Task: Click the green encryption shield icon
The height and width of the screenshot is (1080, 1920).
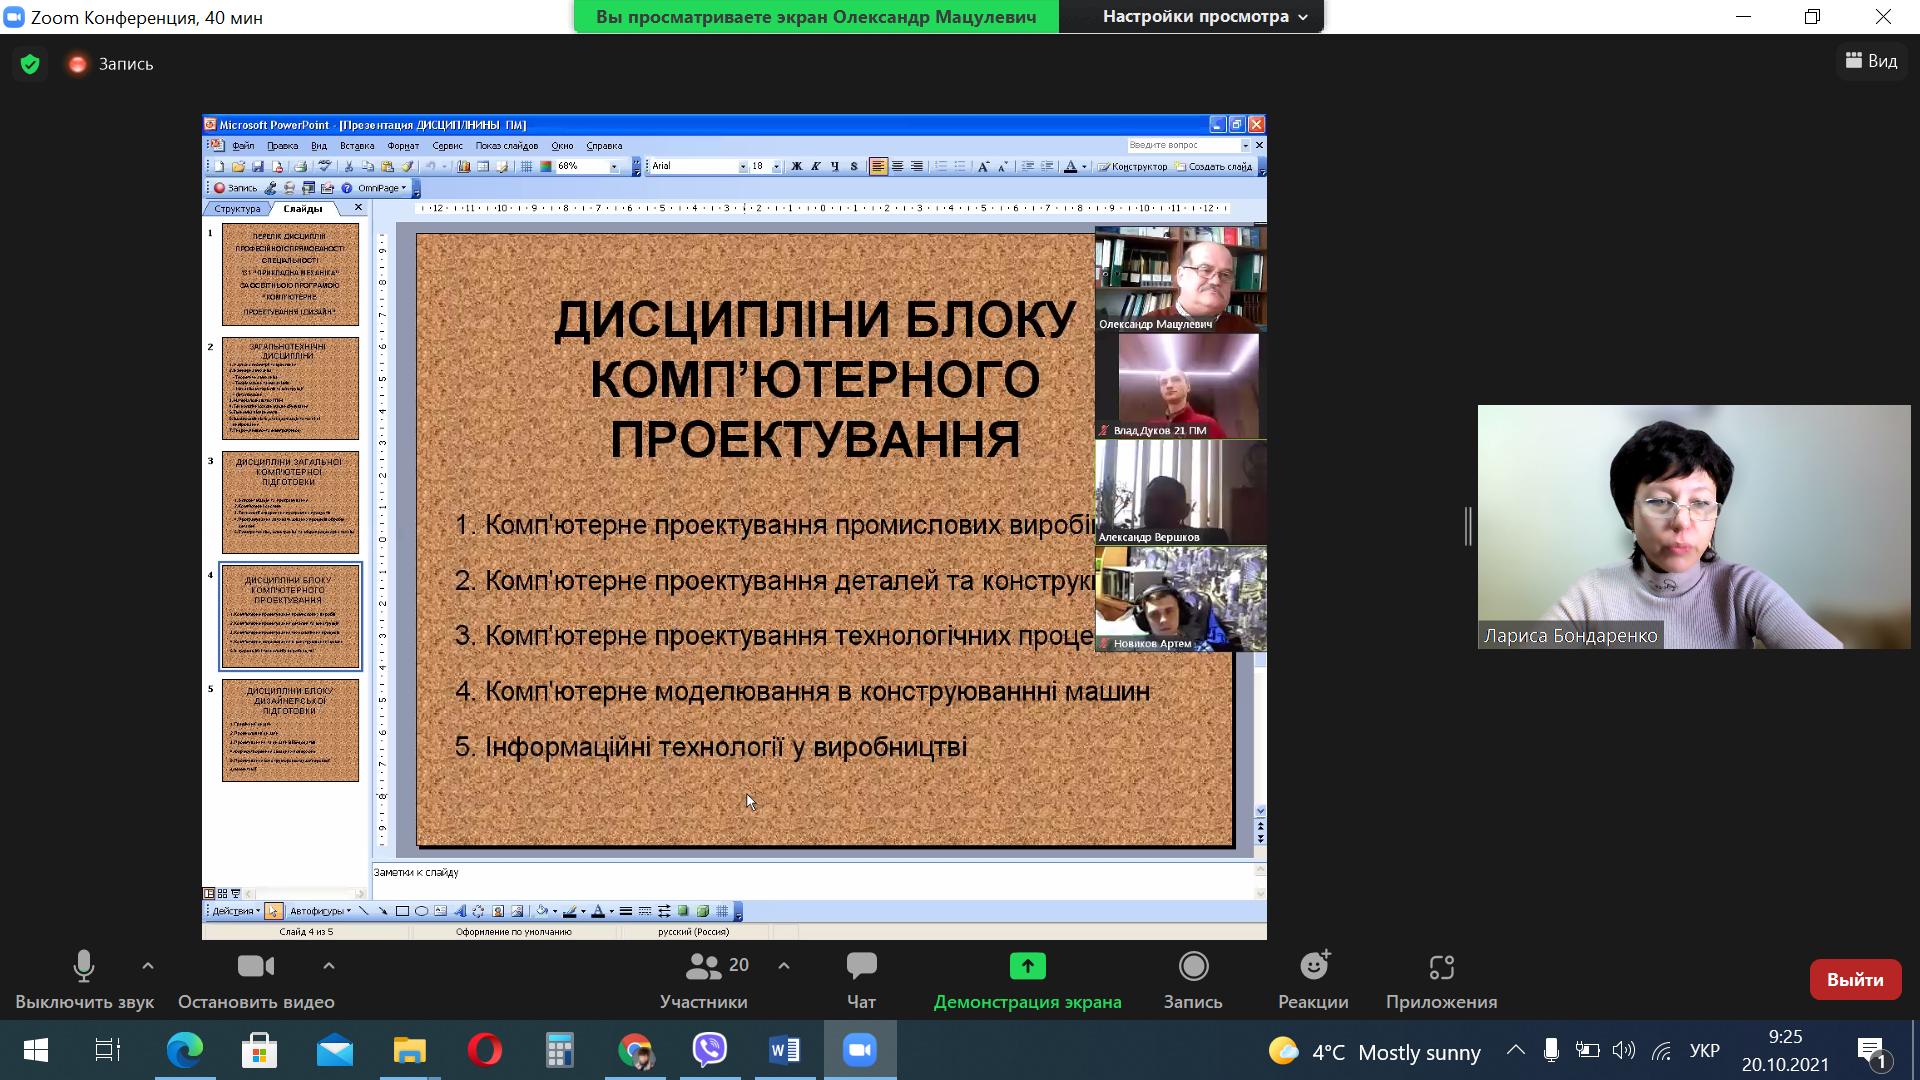Action: (x=30, y=64)
